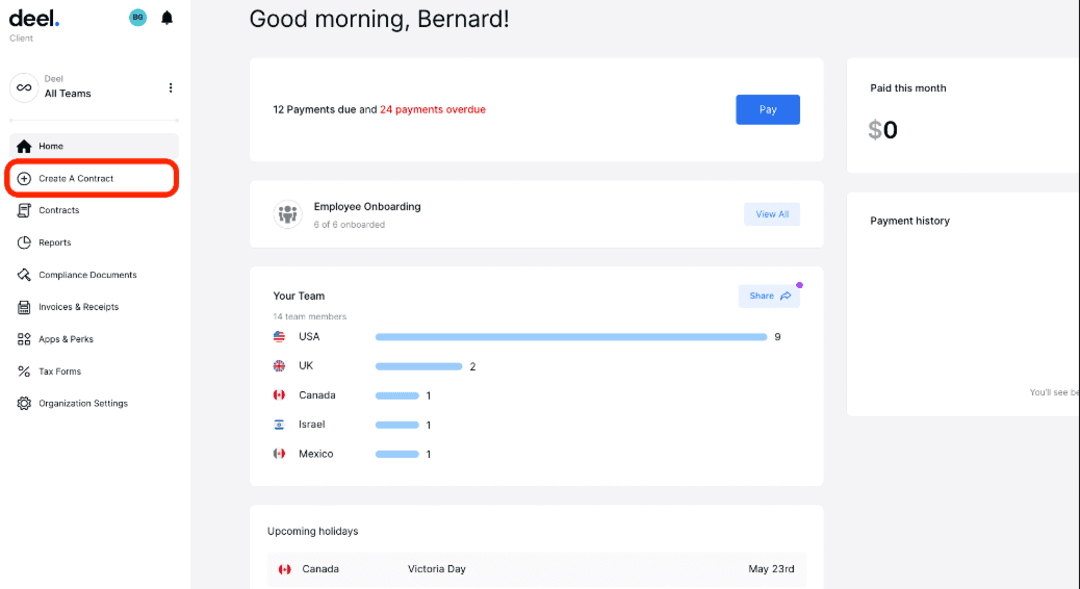1080x589 pixels.
Task: Open the notification bell
Action: (166, 17)
